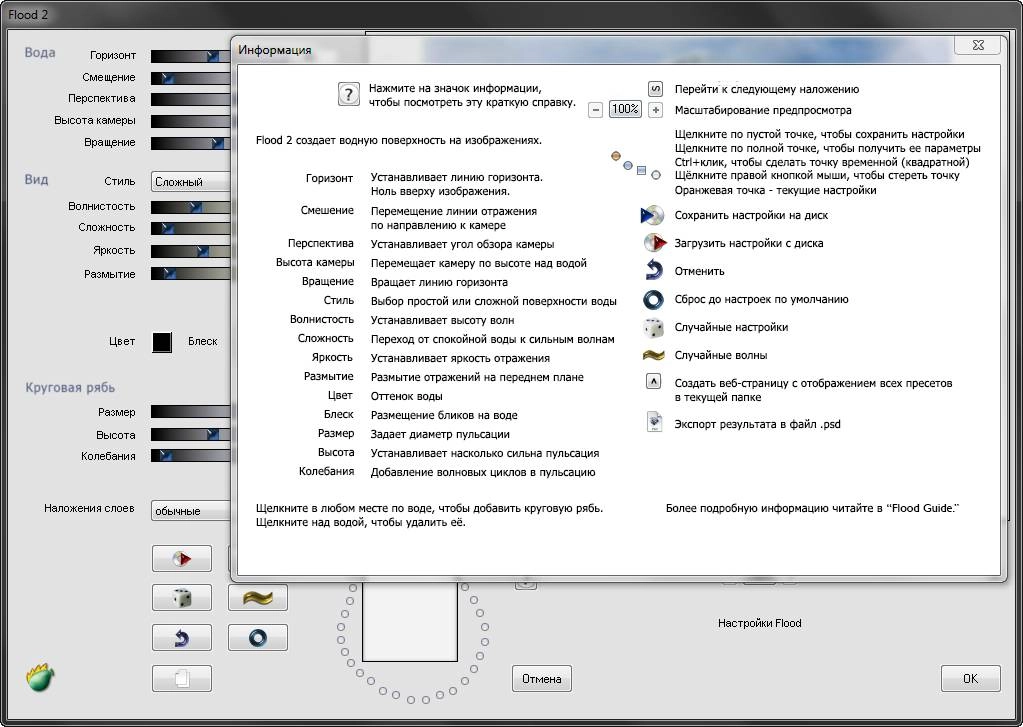Click the ring icon beside Сброс text
The height and width of the screenshot is (727, 1023).
[653, 299]
